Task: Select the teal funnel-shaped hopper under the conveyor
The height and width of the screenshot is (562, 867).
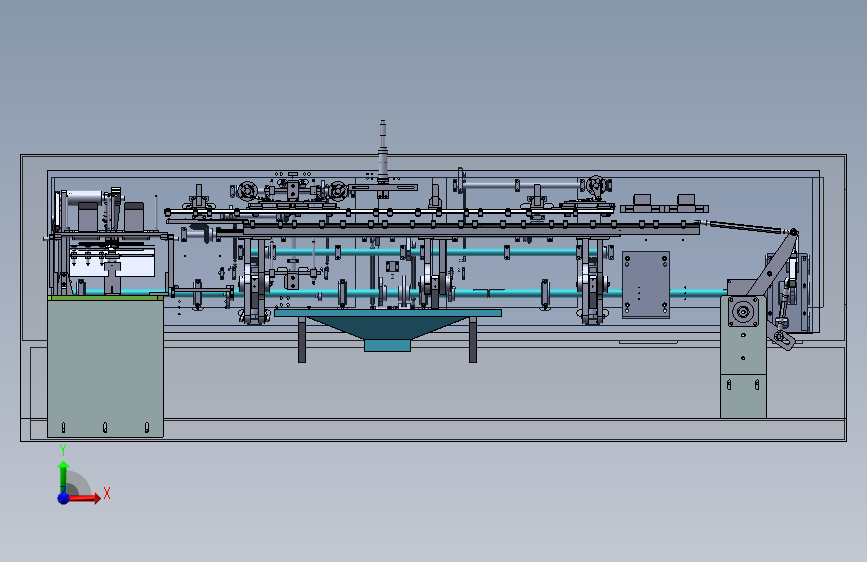Action: click(388, 328)
